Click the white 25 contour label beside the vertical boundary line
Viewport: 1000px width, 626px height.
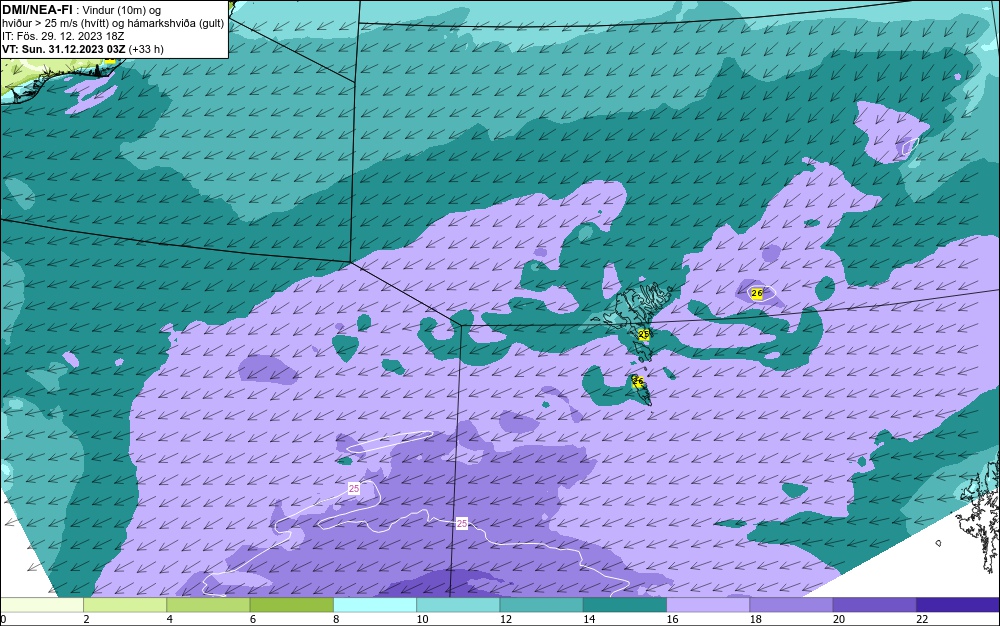[462, 523]
